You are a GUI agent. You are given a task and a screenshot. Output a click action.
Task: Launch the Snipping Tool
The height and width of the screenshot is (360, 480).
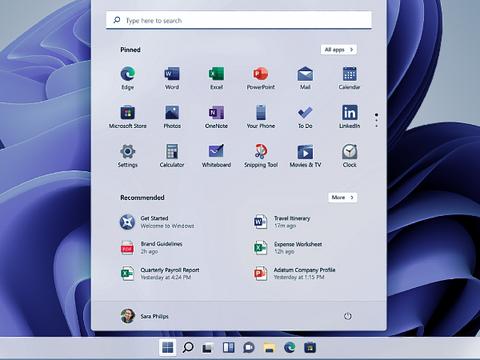click(x=261, y=156)
